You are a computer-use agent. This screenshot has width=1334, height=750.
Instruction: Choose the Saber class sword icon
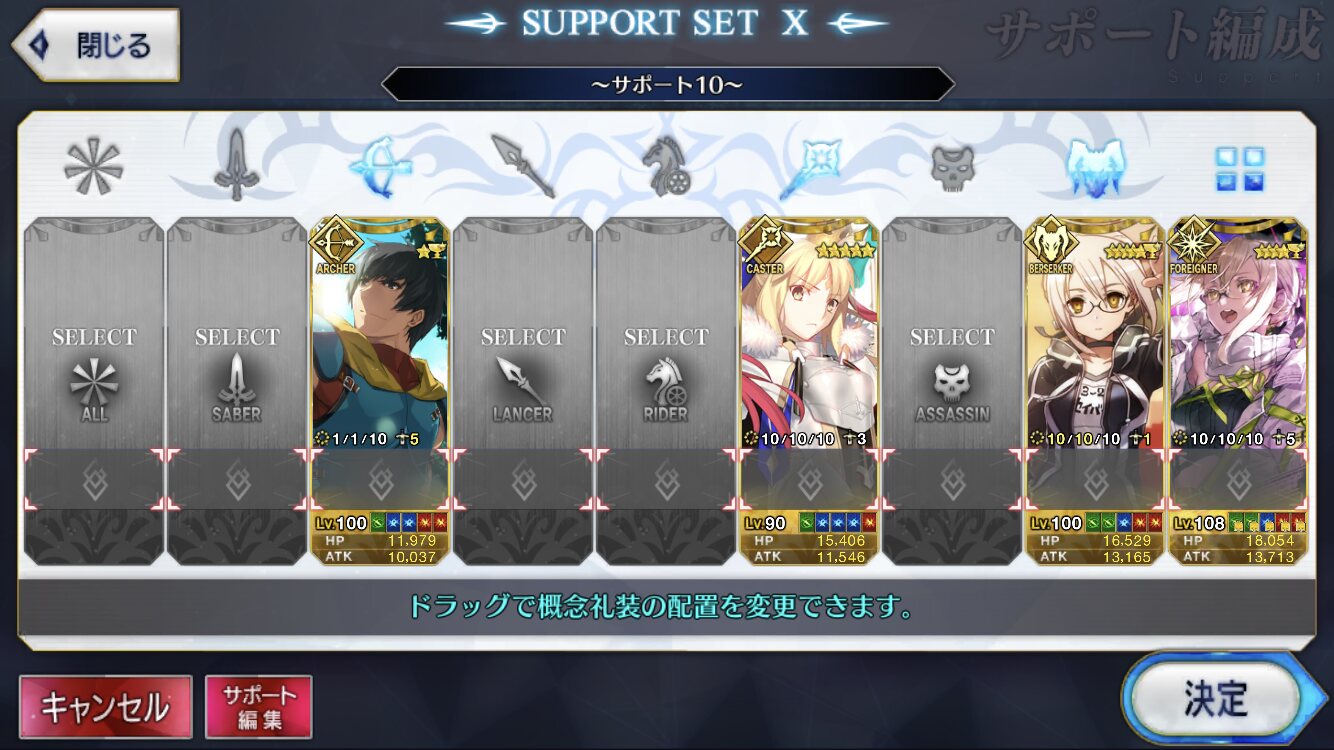(236, 167)
